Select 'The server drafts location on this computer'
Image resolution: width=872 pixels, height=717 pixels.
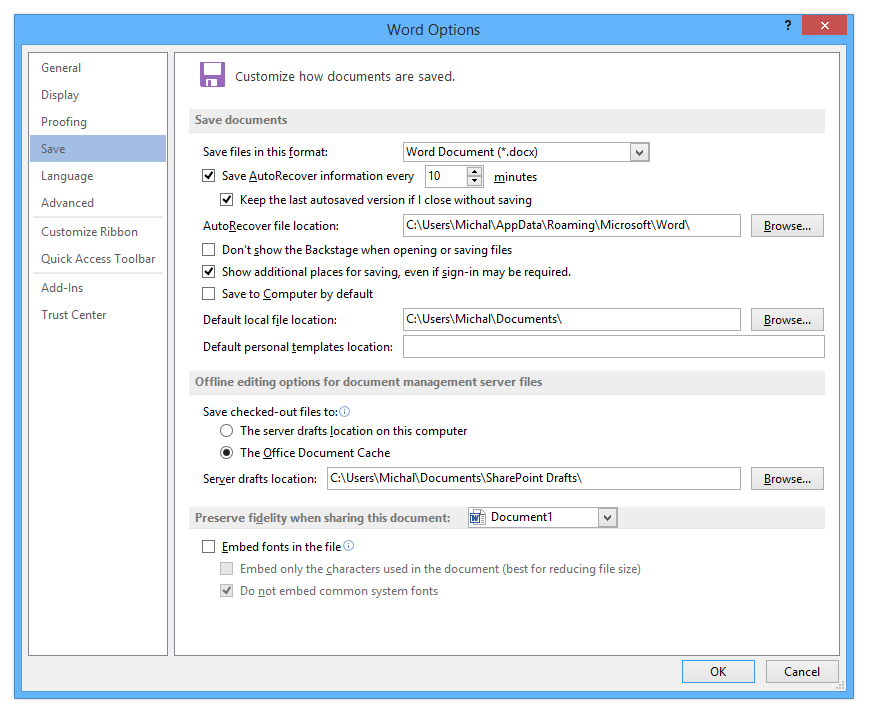[225, 431]
